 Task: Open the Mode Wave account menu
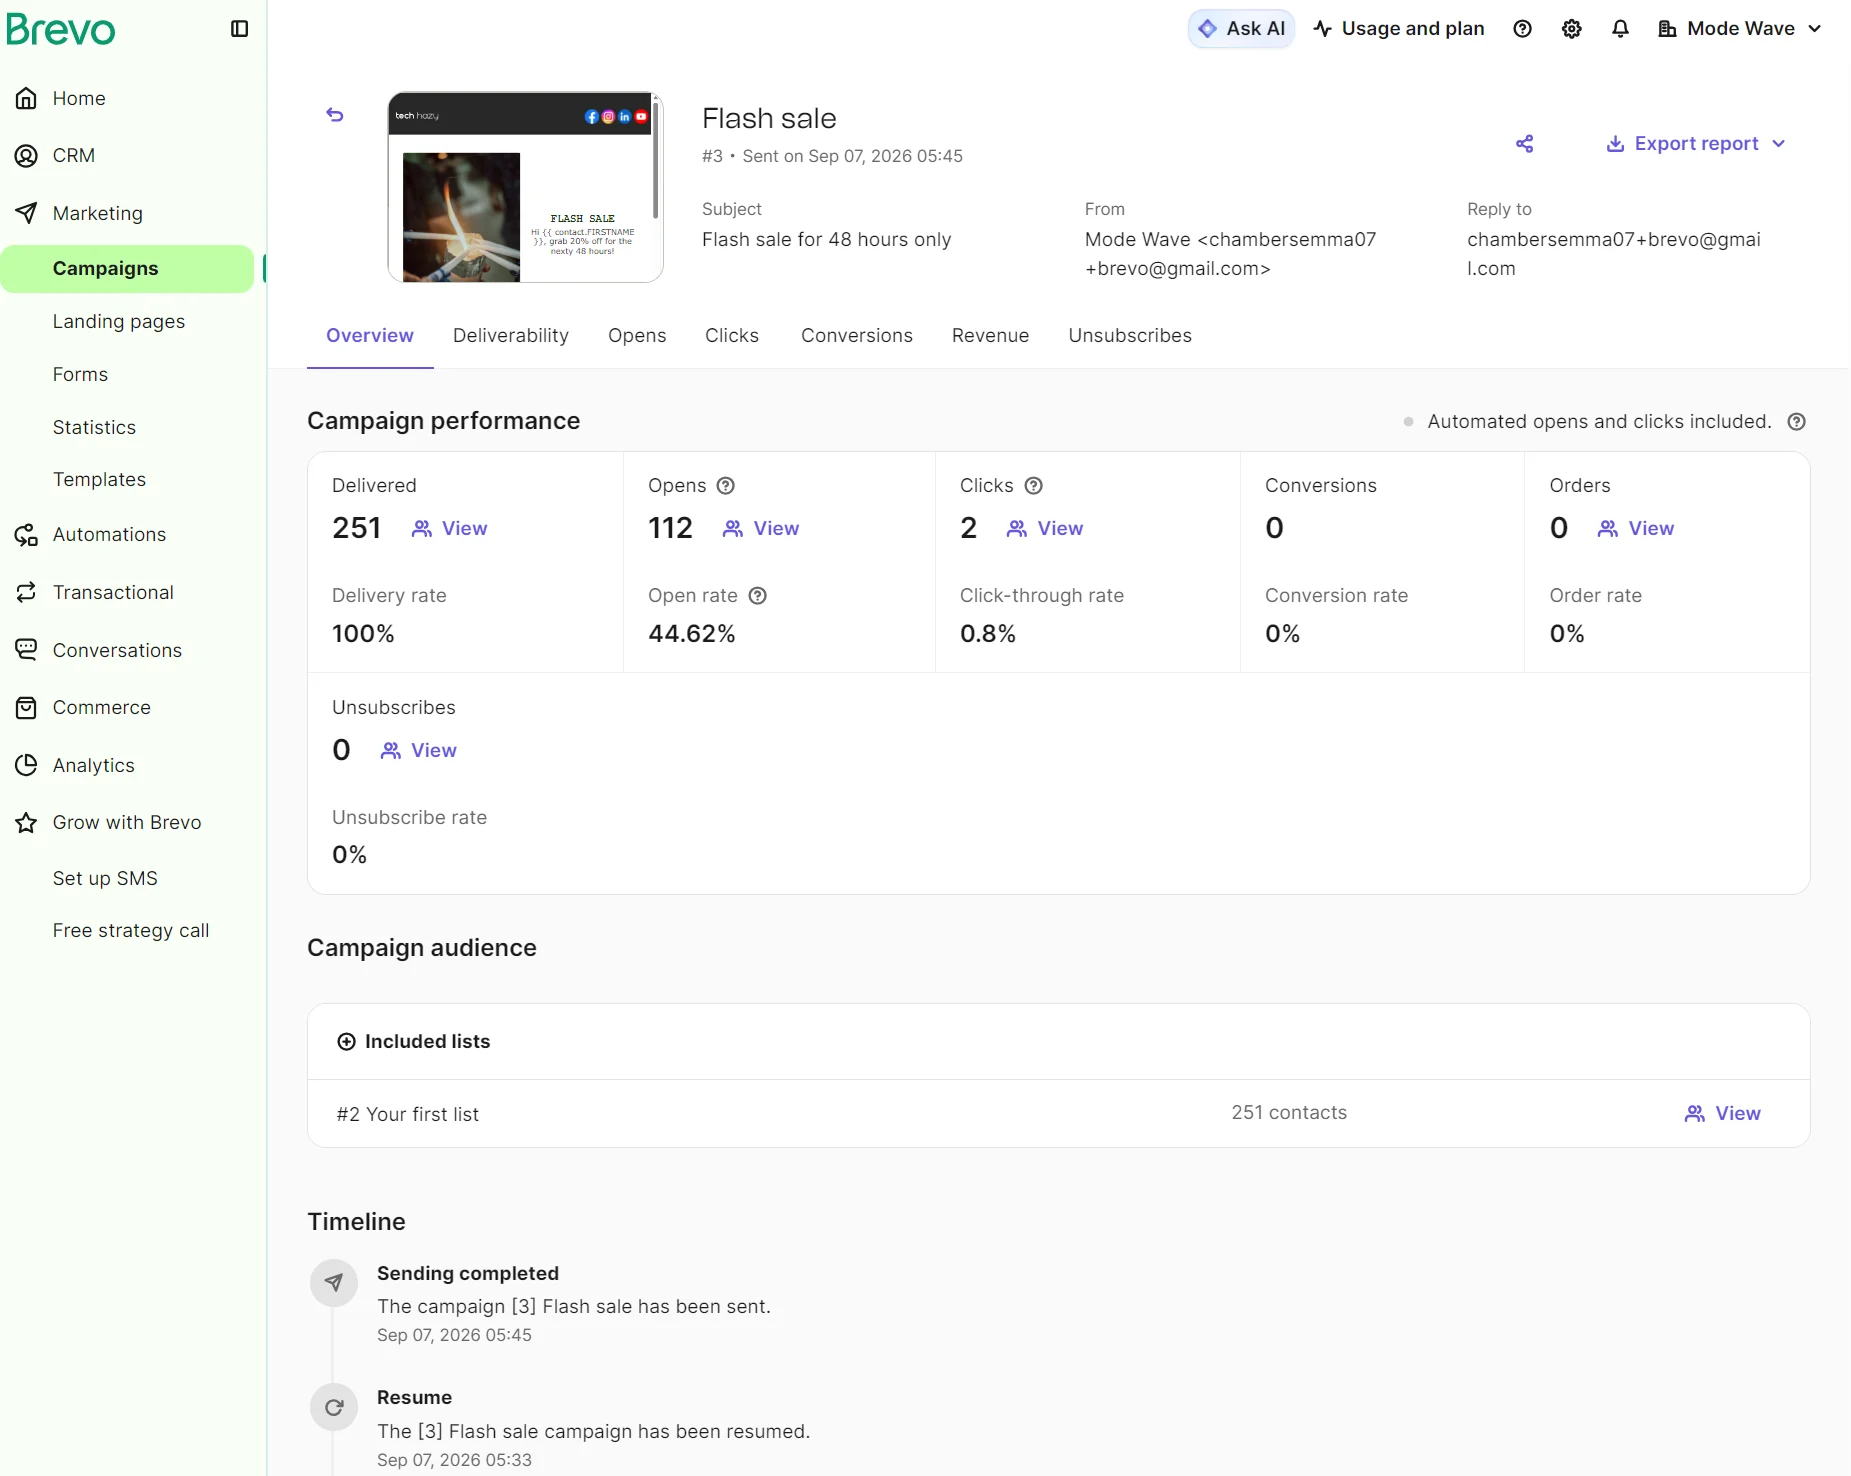point(1739,29)
